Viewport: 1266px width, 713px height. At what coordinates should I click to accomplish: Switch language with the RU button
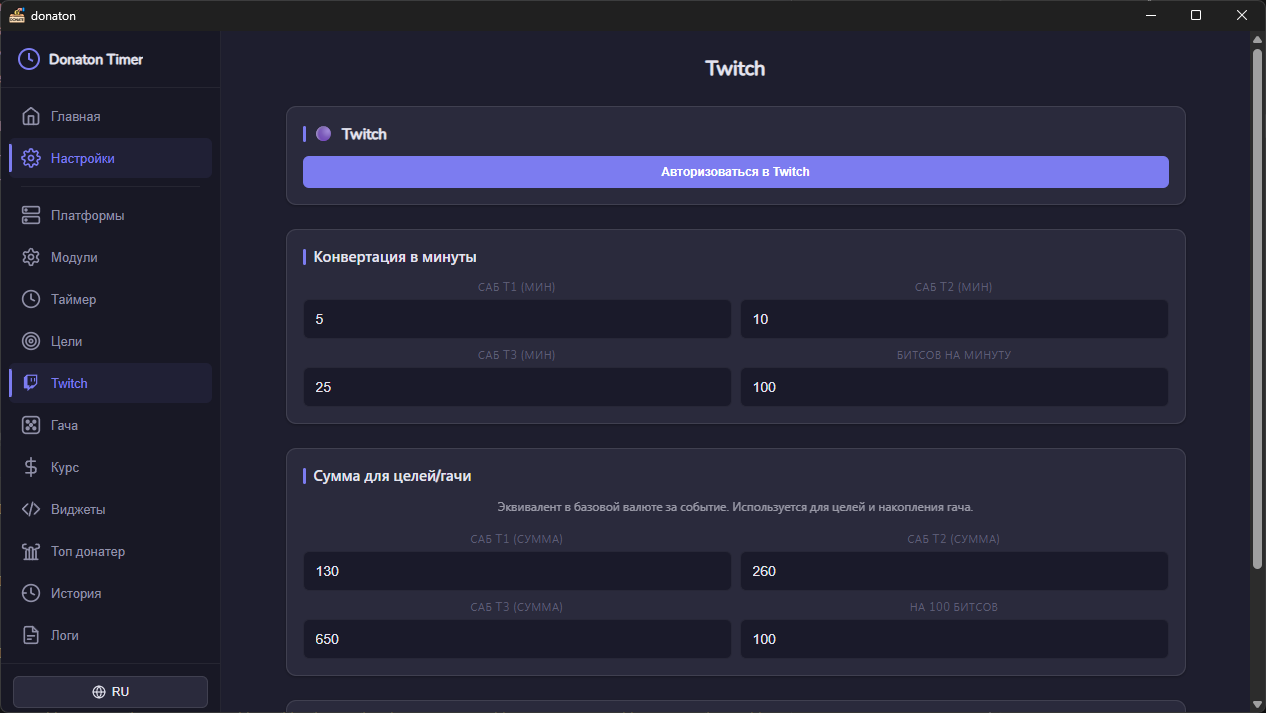click(110, 692)
